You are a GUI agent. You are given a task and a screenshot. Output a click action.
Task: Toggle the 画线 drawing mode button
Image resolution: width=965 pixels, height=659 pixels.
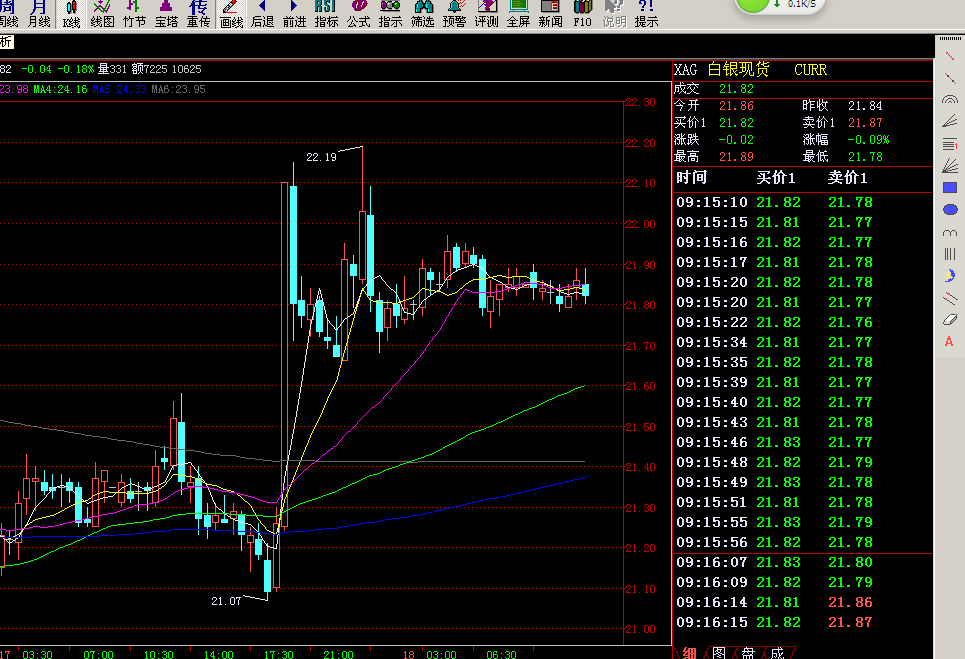pos(231,13)
